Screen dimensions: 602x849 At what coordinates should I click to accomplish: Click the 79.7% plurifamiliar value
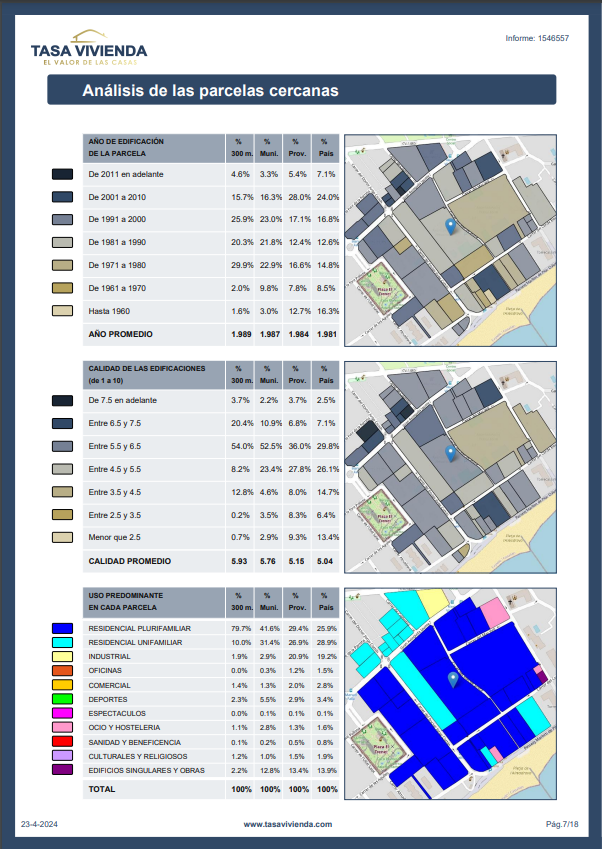241,629
